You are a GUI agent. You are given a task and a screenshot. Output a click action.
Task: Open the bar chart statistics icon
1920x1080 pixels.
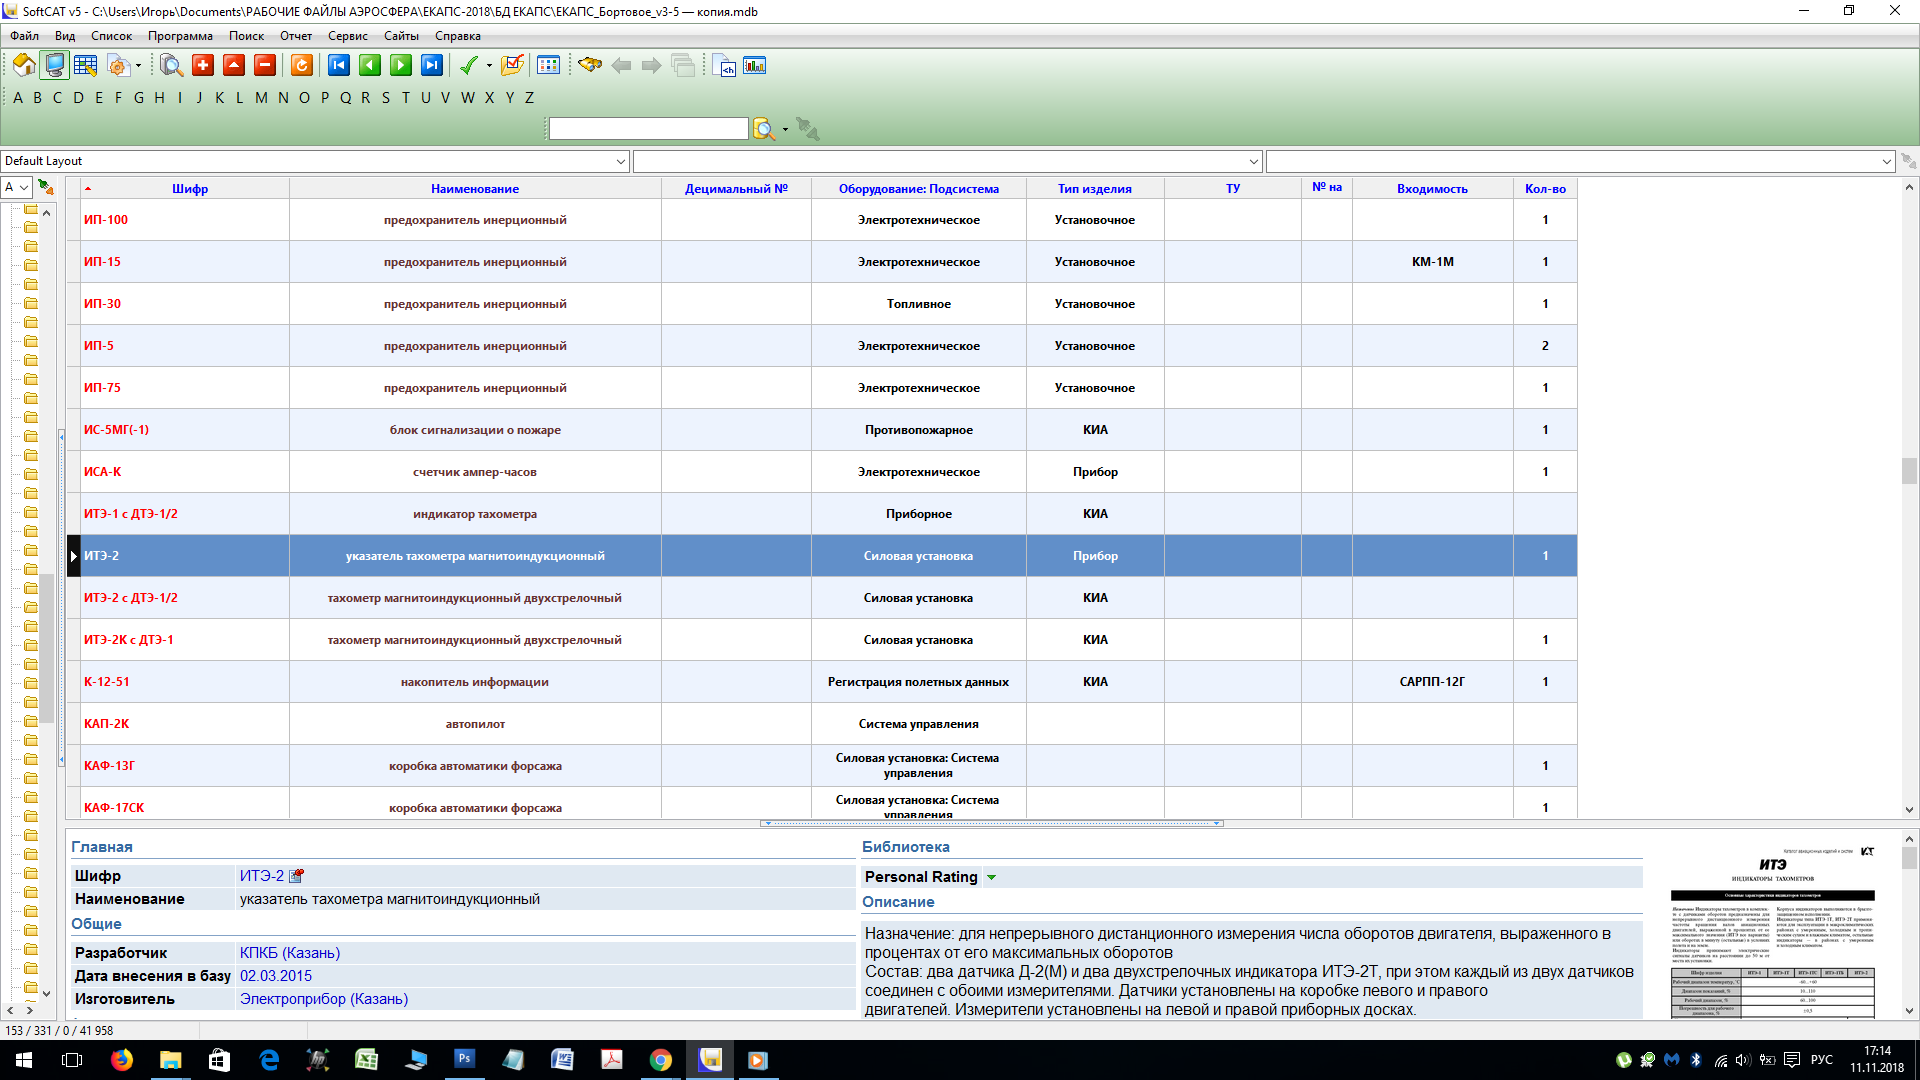[x=755, y=66]
